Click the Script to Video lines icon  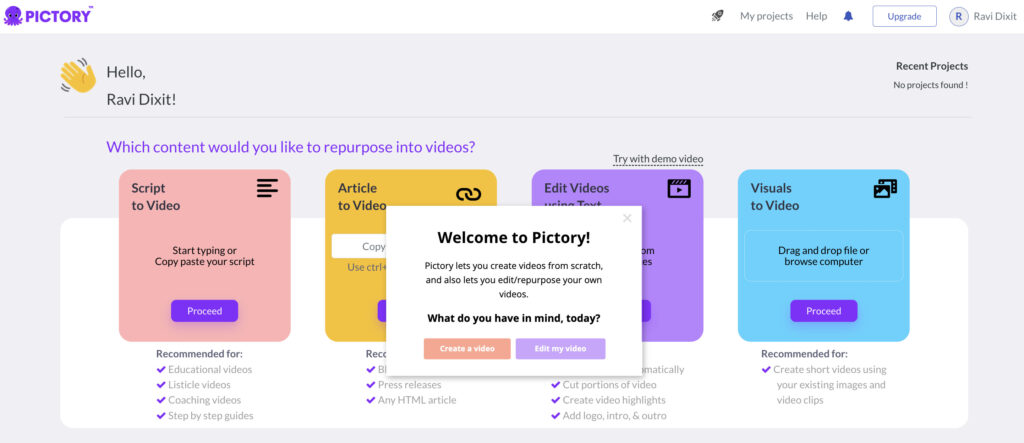click(267, 189)
